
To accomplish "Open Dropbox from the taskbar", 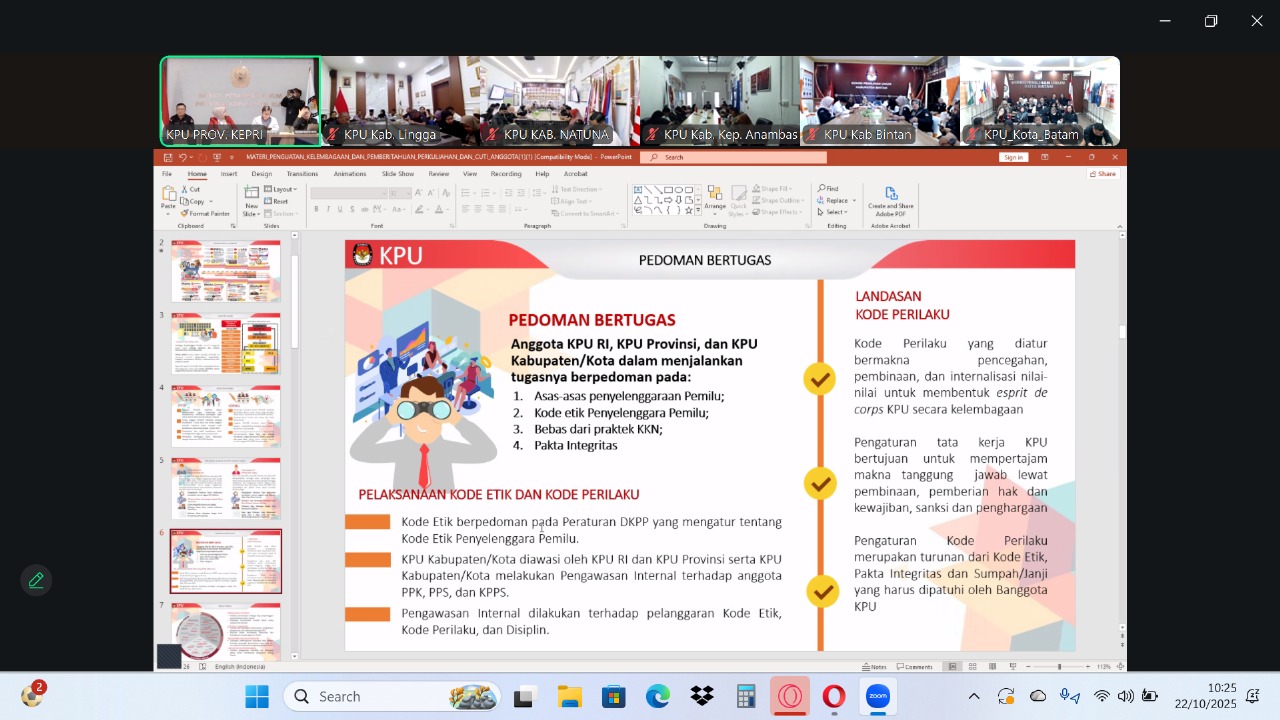I will (x=702, y=697).
